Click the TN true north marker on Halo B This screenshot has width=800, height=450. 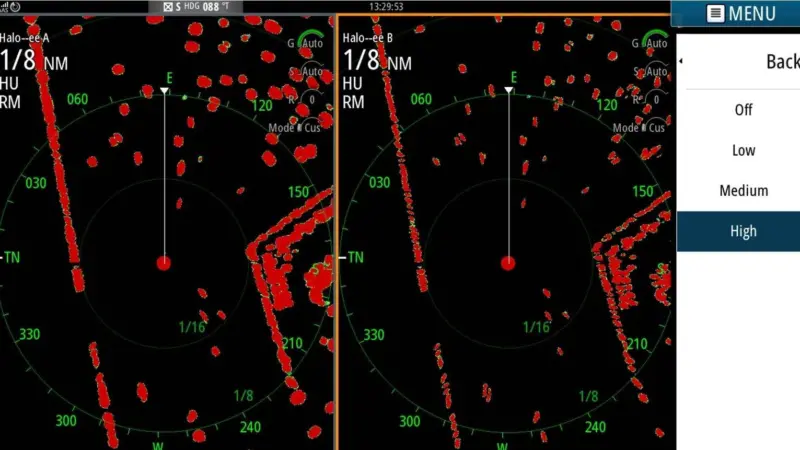coord(355,257)
